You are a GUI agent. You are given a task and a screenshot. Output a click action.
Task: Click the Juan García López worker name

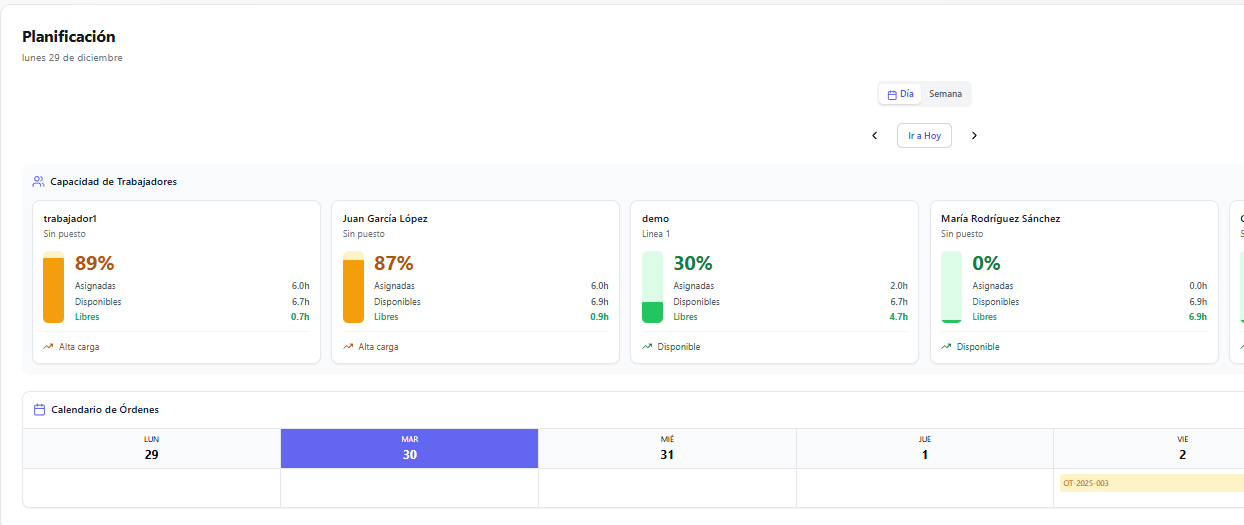(385, 218)
